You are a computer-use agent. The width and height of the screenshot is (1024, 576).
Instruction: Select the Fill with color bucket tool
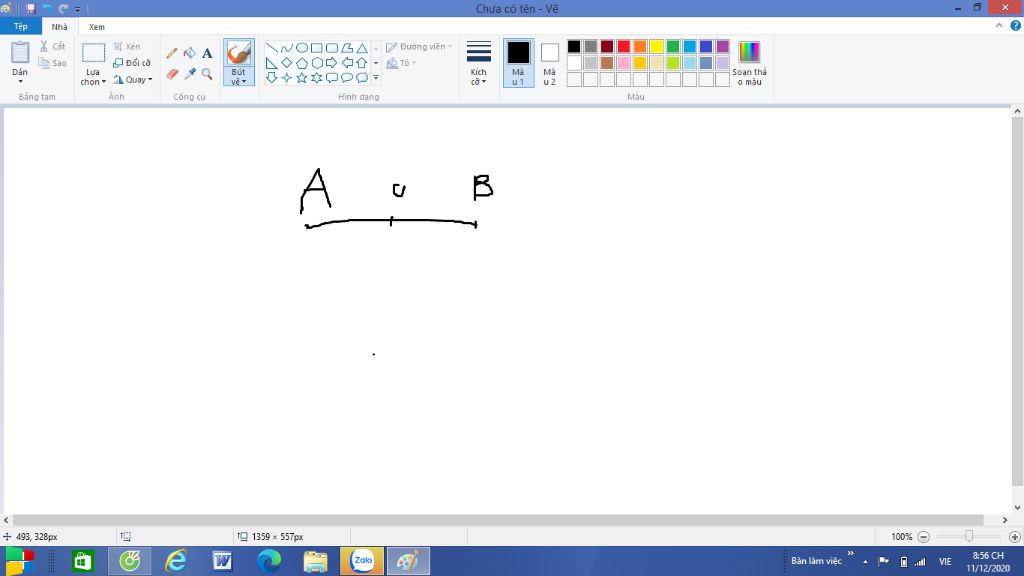pos(189,53)
